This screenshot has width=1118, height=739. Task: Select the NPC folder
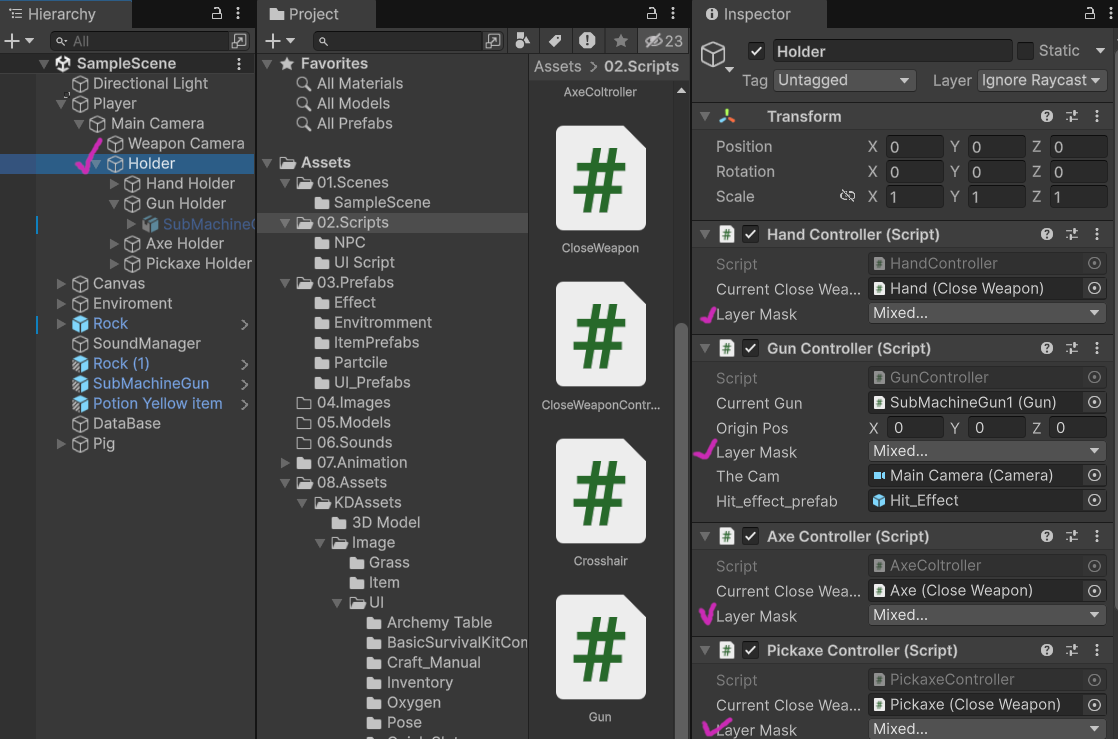349,243
